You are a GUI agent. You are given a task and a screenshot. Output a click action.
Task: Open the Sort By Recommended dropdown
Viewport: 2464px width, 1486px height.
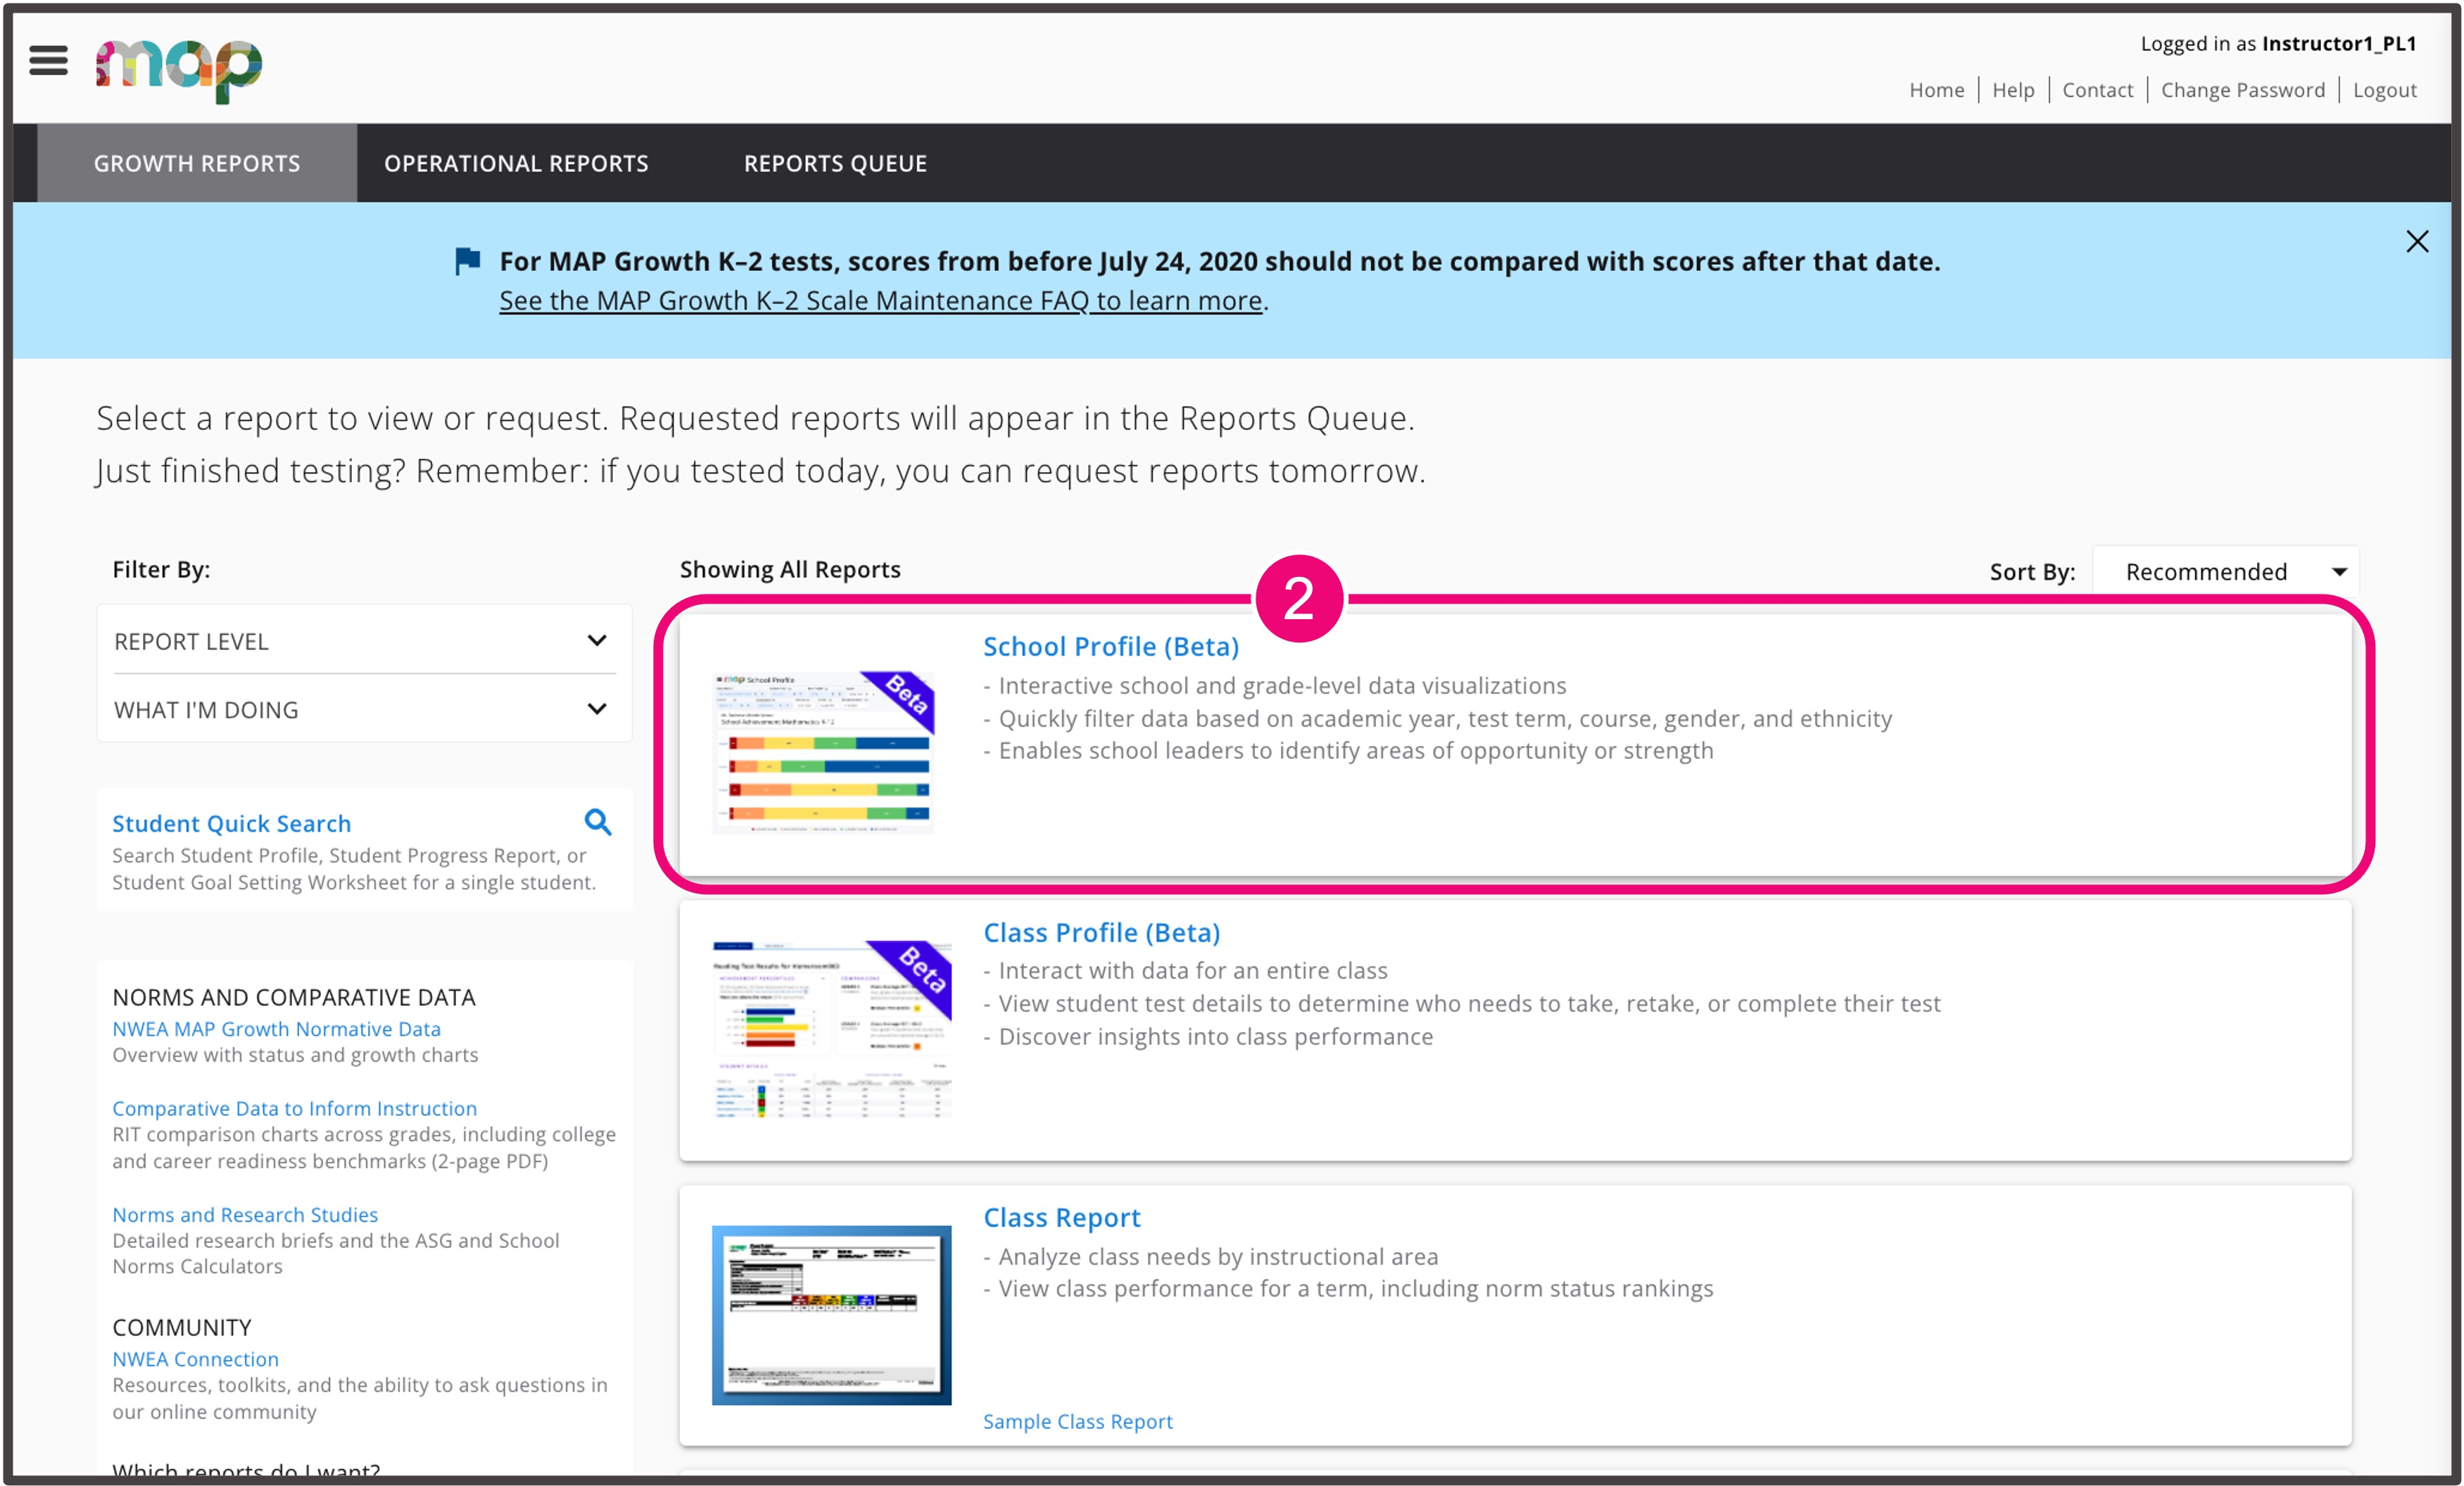[2225, 572]
